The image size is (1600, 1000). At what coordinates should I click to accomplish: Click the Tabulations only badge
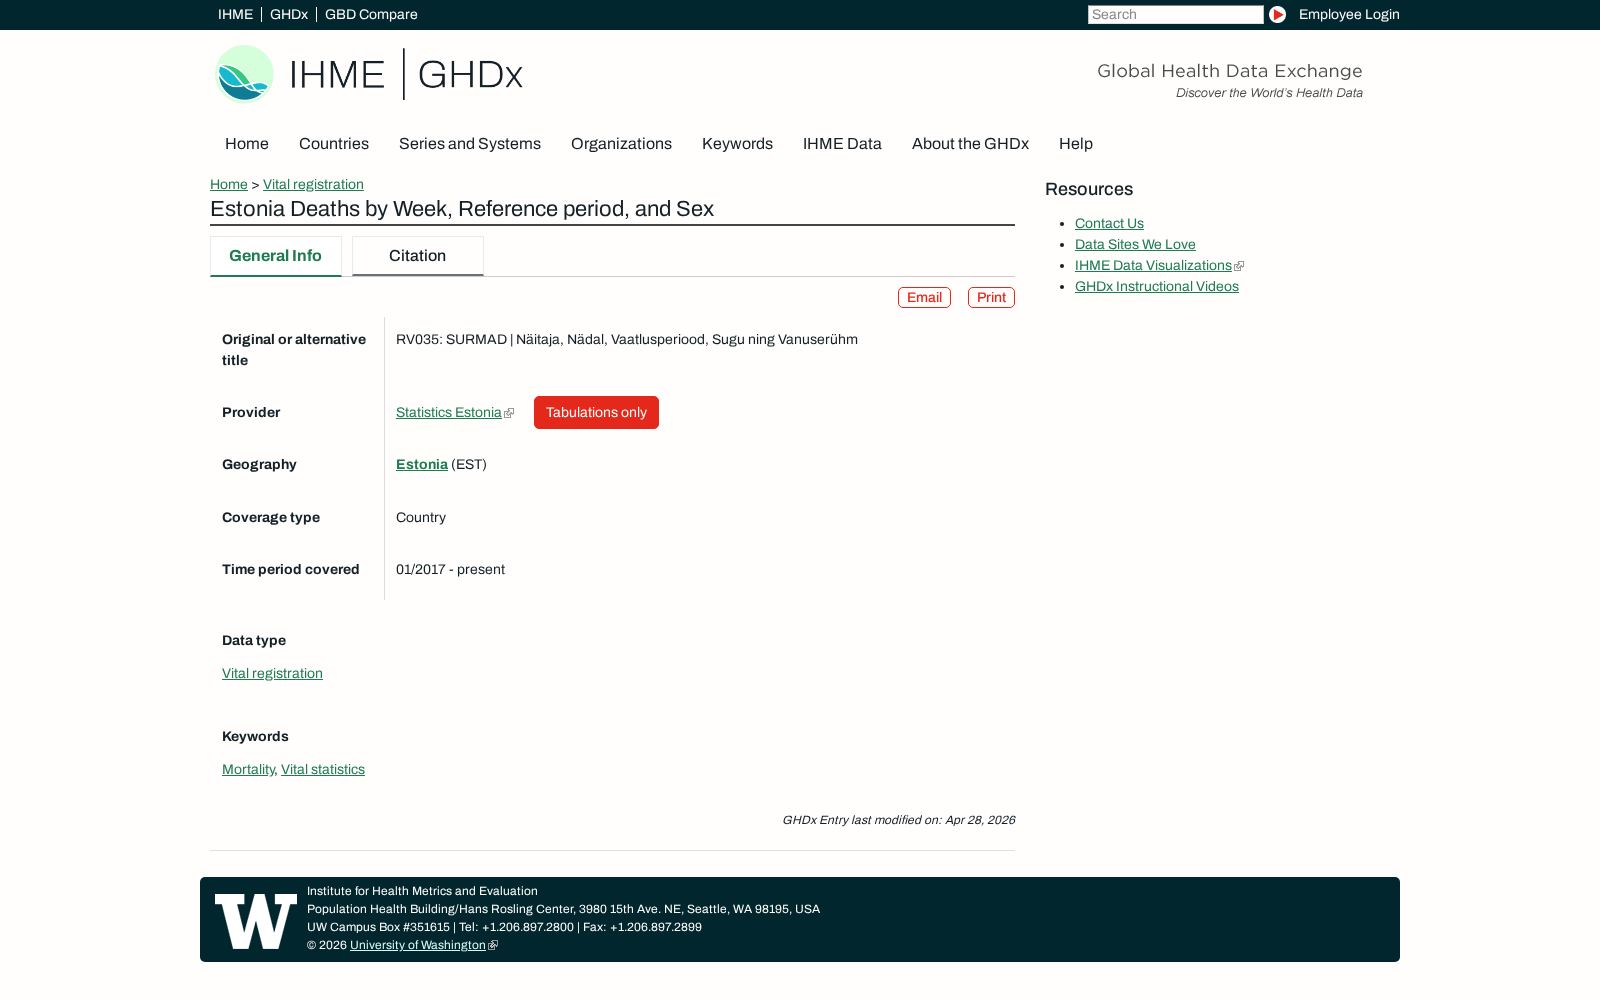tap(596, 412)
